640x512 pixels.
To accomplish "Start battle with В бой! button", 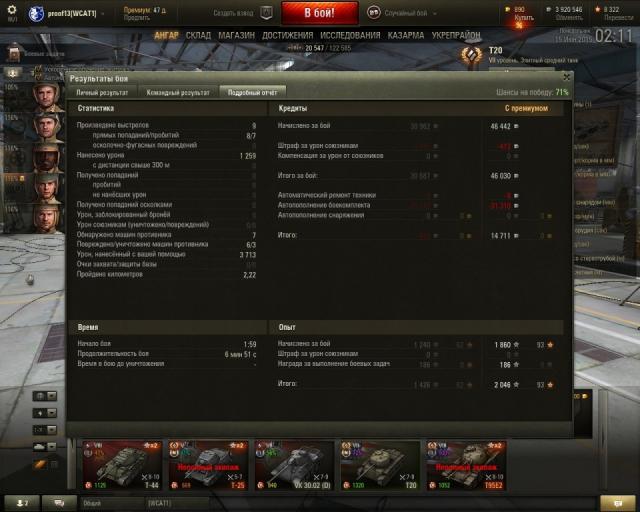I will click(320, 13).
